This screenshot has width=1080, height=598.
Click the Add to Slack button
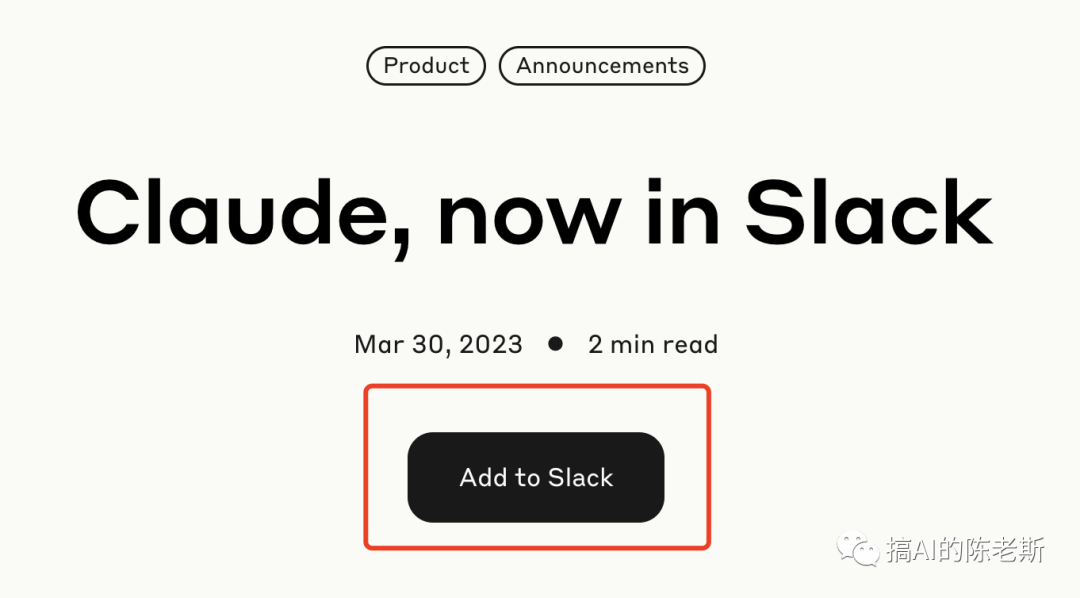[536, 477]
